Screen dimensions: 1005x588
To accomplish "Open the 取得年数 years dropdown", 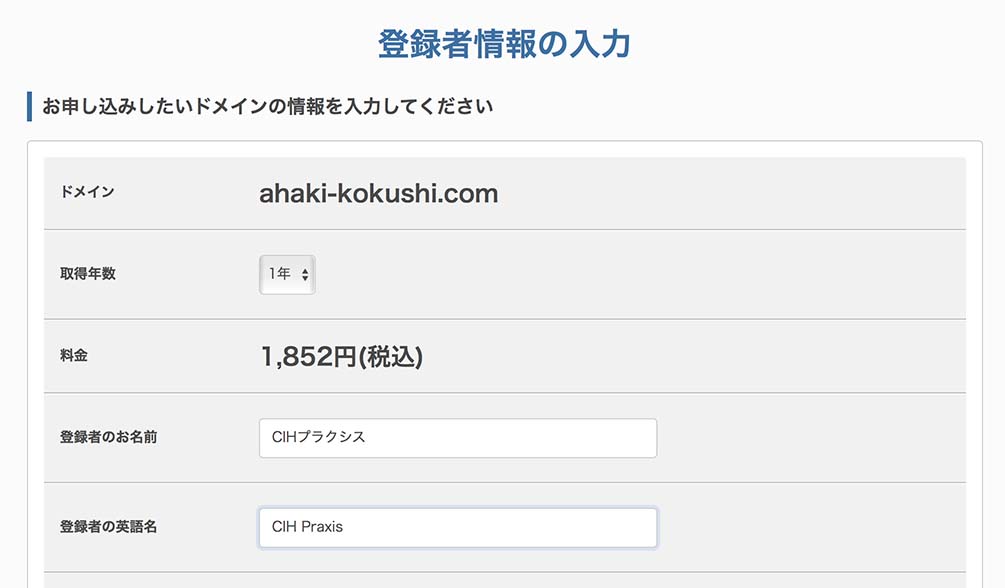I will [x=287, y=274].
